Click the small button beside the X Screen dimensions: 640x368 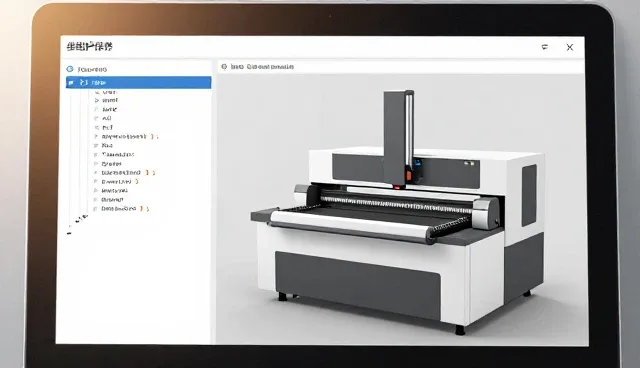[x=544, y=47]
